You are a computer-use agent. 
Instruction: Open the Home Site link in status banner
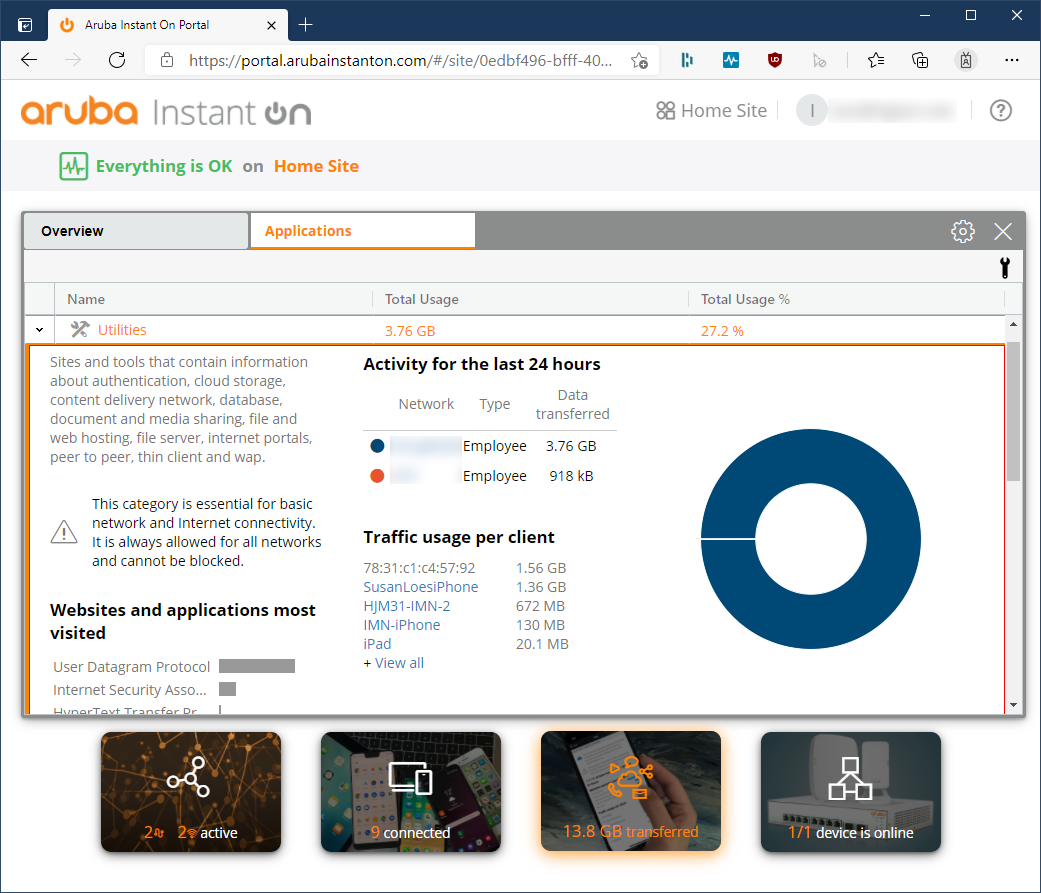click(x=316, y=166)
